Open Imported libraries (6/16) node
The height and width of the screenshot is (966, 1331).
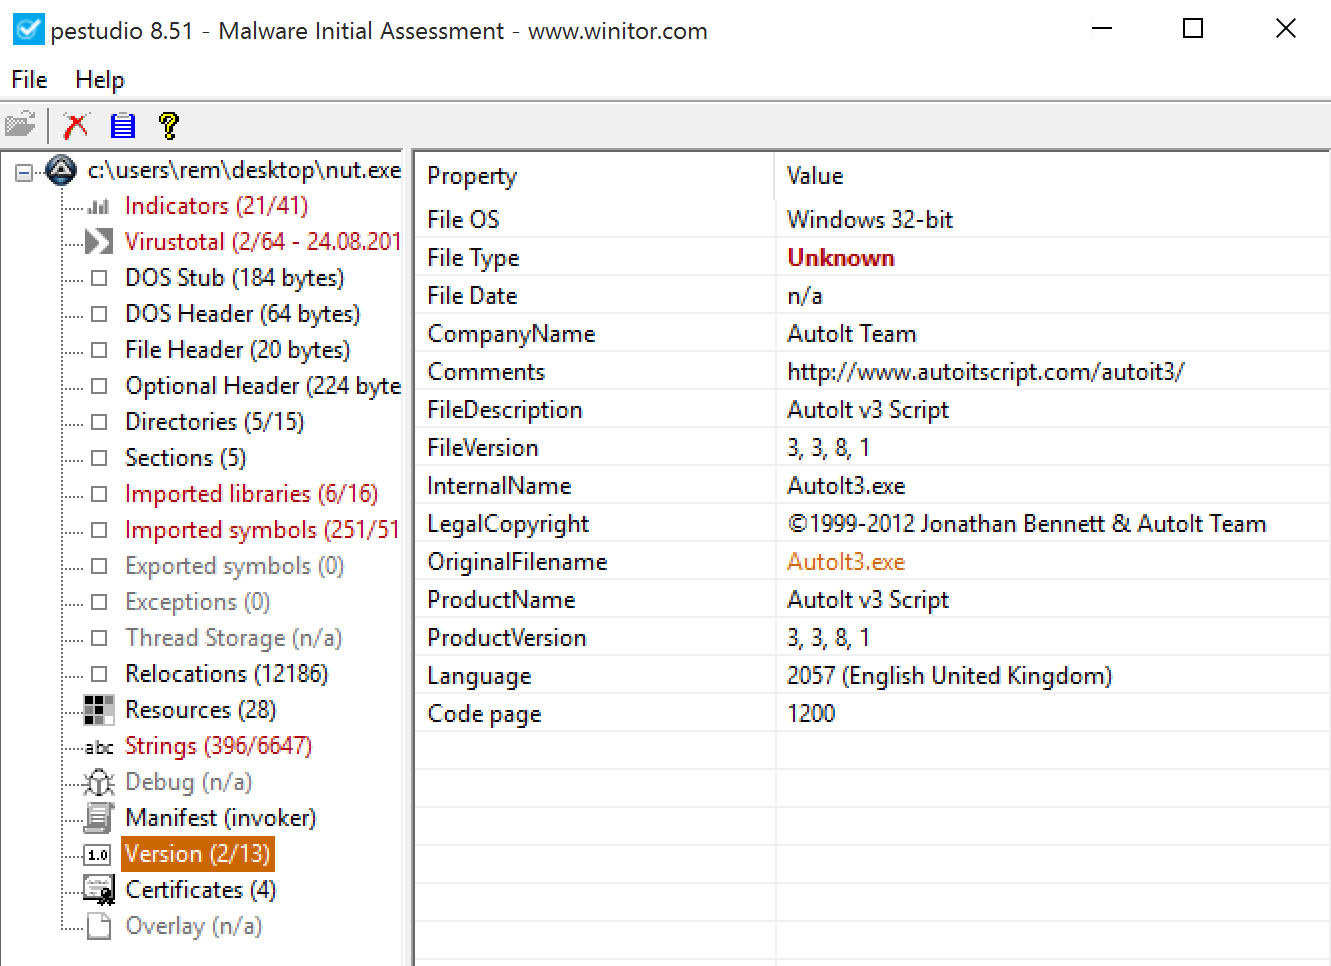click(x=251, y=494)
